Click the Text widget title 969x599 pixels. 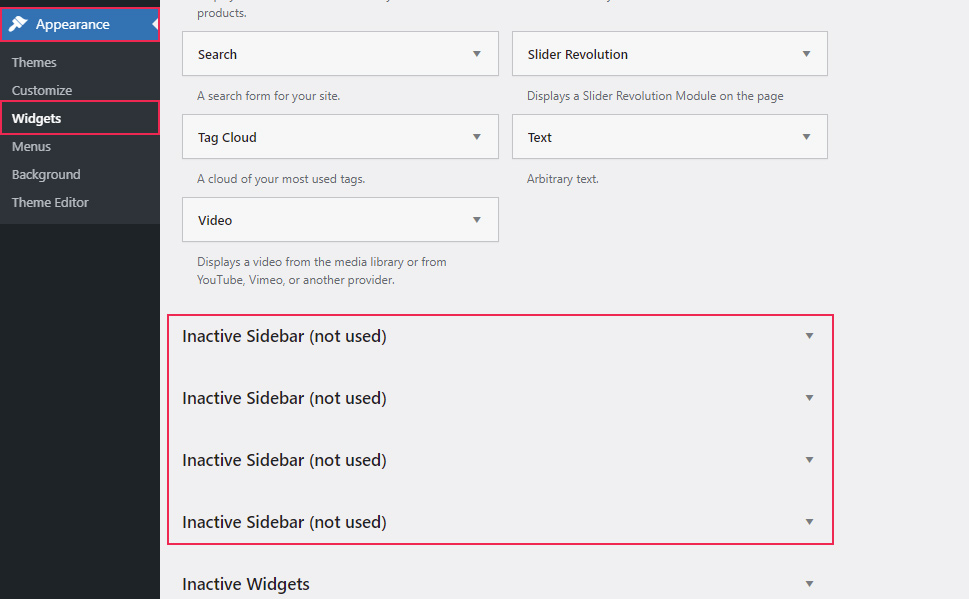tap(540, 137)
